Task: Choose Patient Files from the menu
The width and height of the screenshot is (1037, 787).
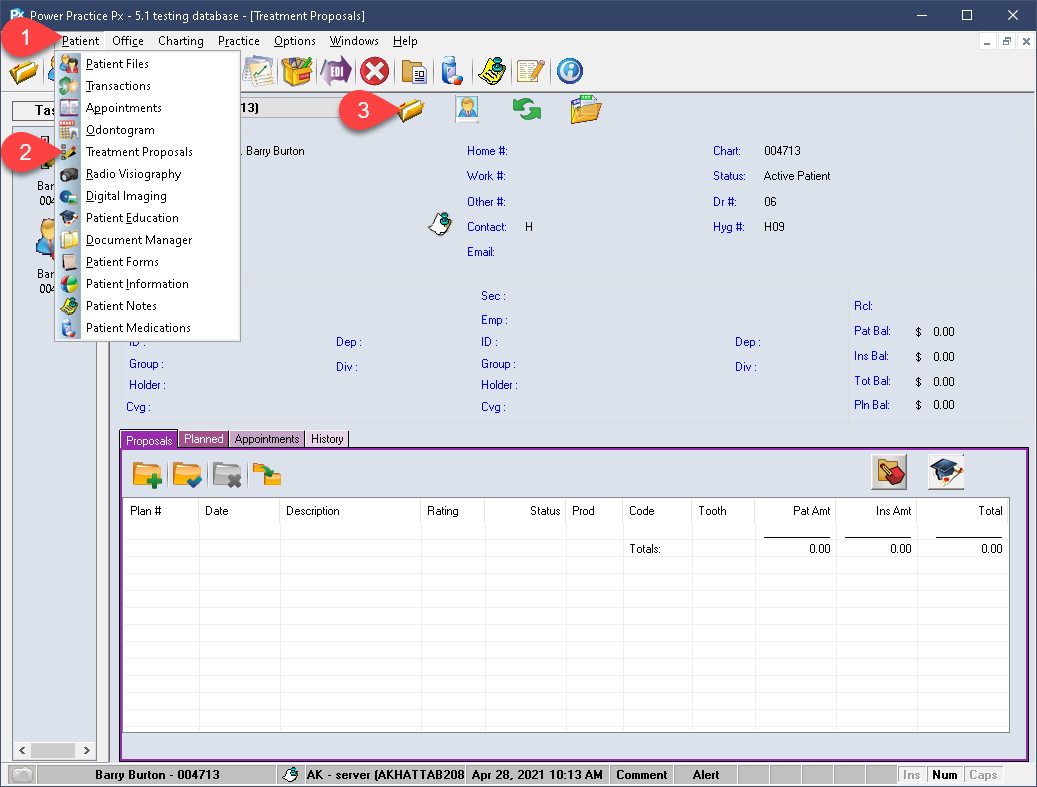Action: [x=147, y=64]
